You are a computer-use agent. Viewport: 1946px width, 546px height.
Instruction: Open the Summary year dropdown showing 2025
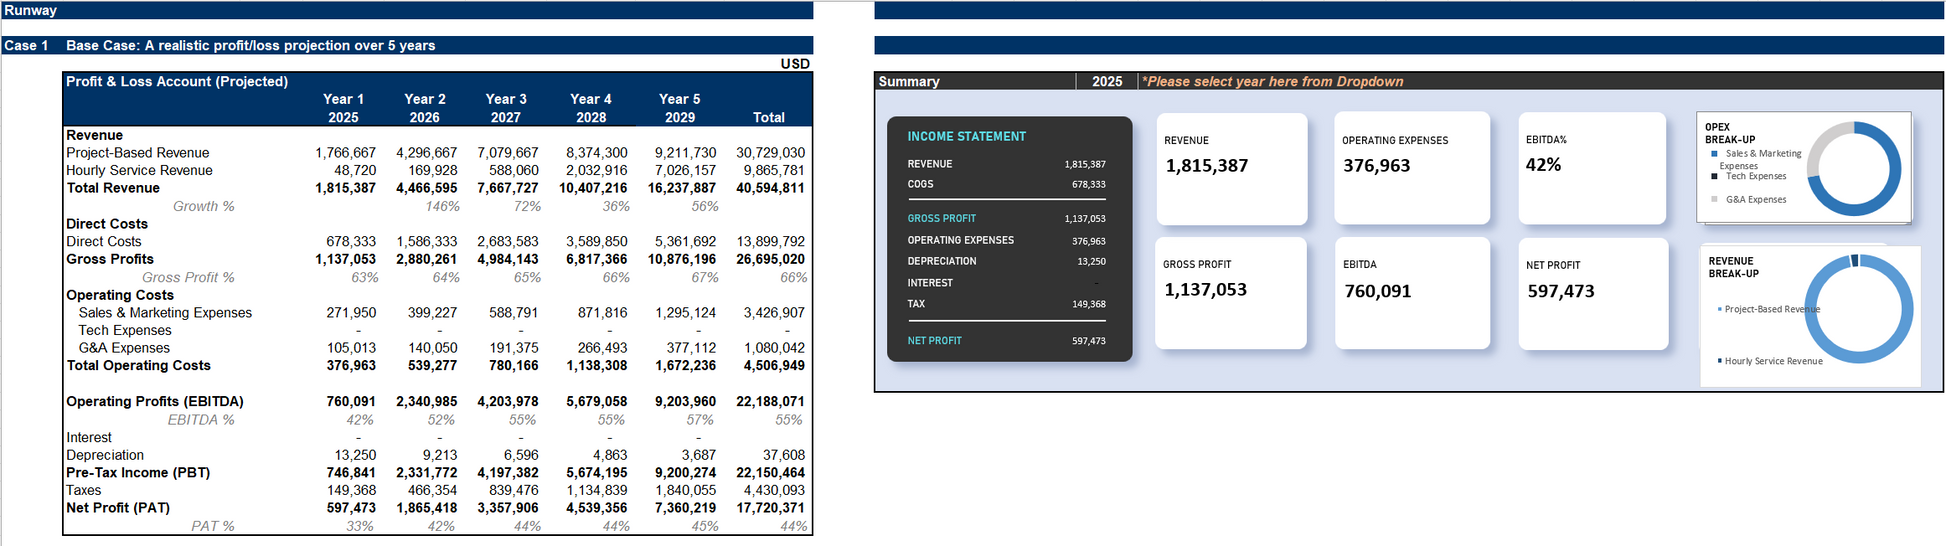pos(1106,82)
